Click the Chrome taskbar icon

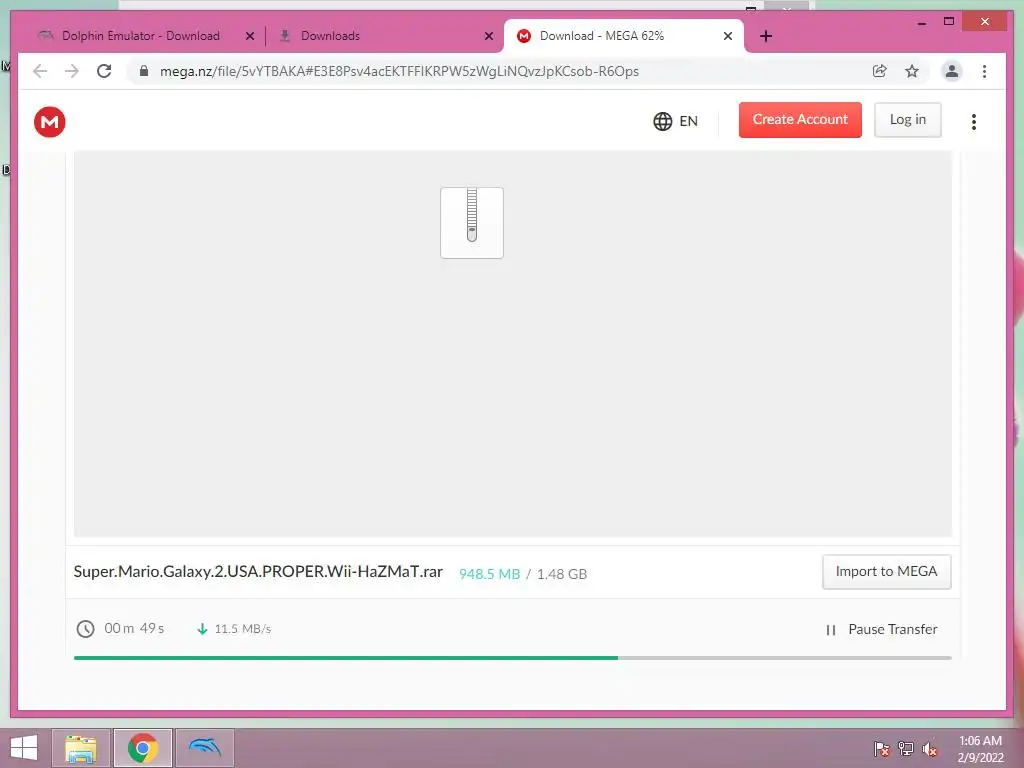click(x=142, y=748)
